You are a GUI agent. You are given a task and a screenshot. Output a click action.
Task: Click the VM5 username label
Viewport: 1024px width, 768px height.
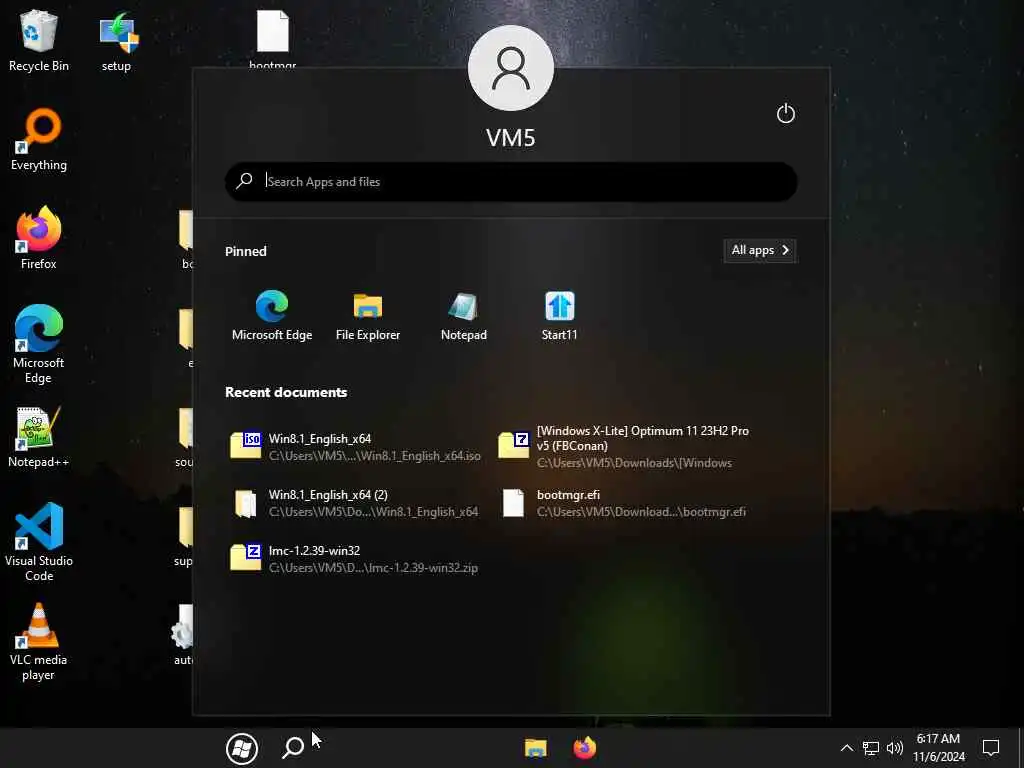click(x=511, y=138)
